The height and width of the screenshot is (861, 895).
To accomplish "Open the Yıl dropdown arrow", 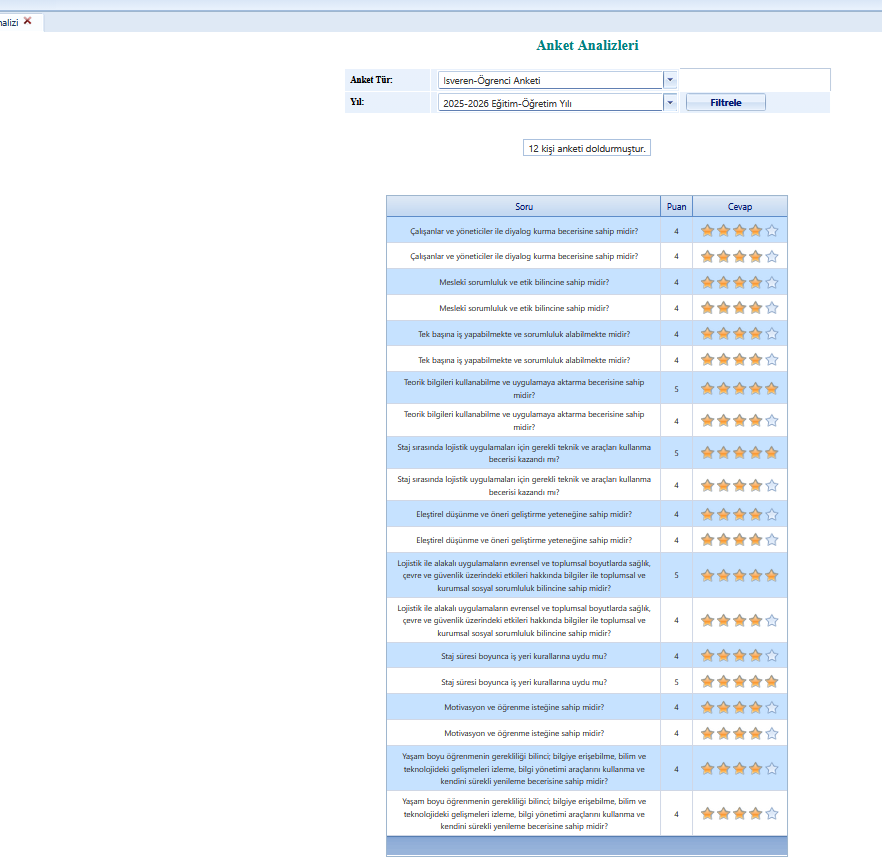I will (670, 103).
